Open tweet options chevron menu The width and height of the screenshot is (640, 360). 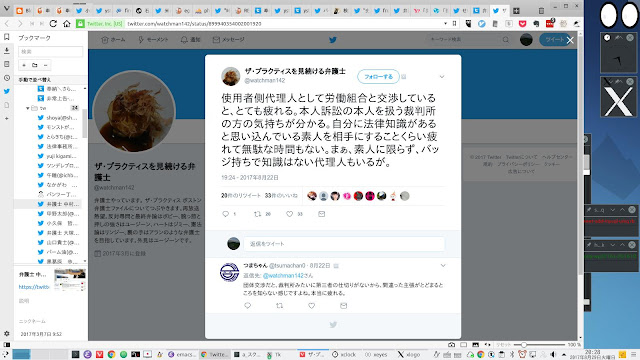(442, 77)
